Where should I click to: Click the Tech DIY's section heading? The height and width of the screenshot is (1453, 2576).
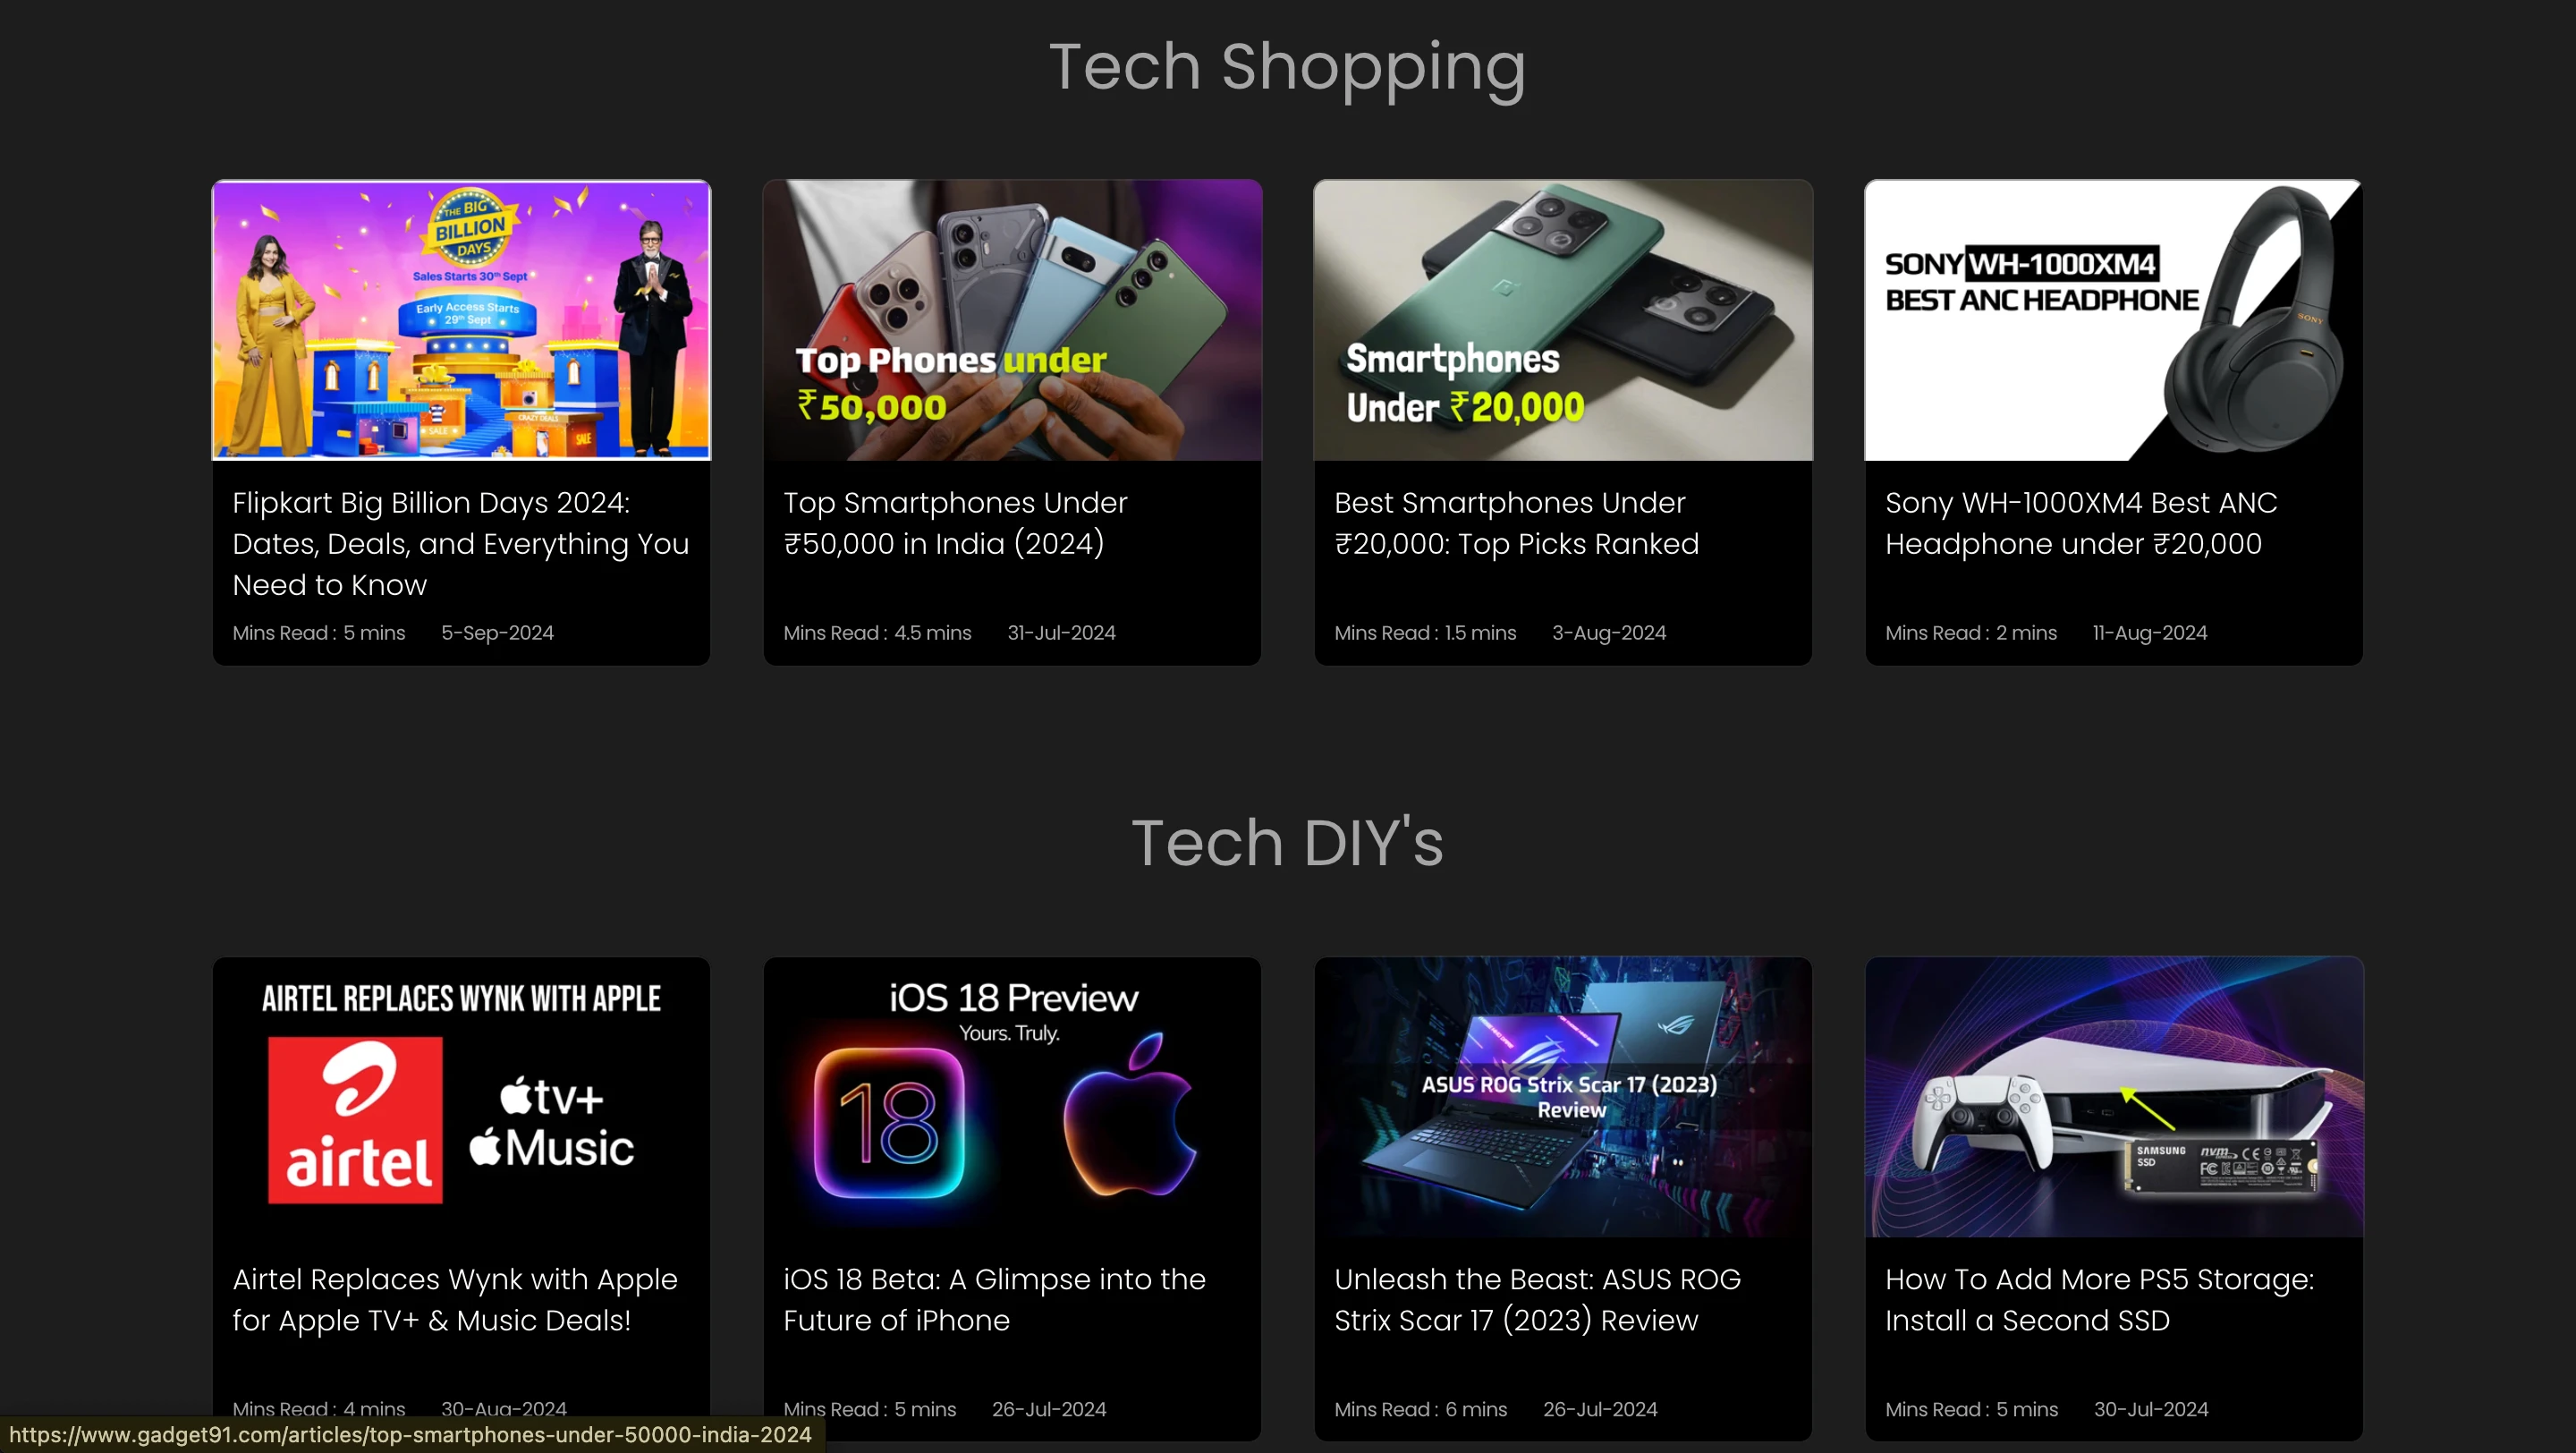pyautogui.click(x=1287, y=842)
